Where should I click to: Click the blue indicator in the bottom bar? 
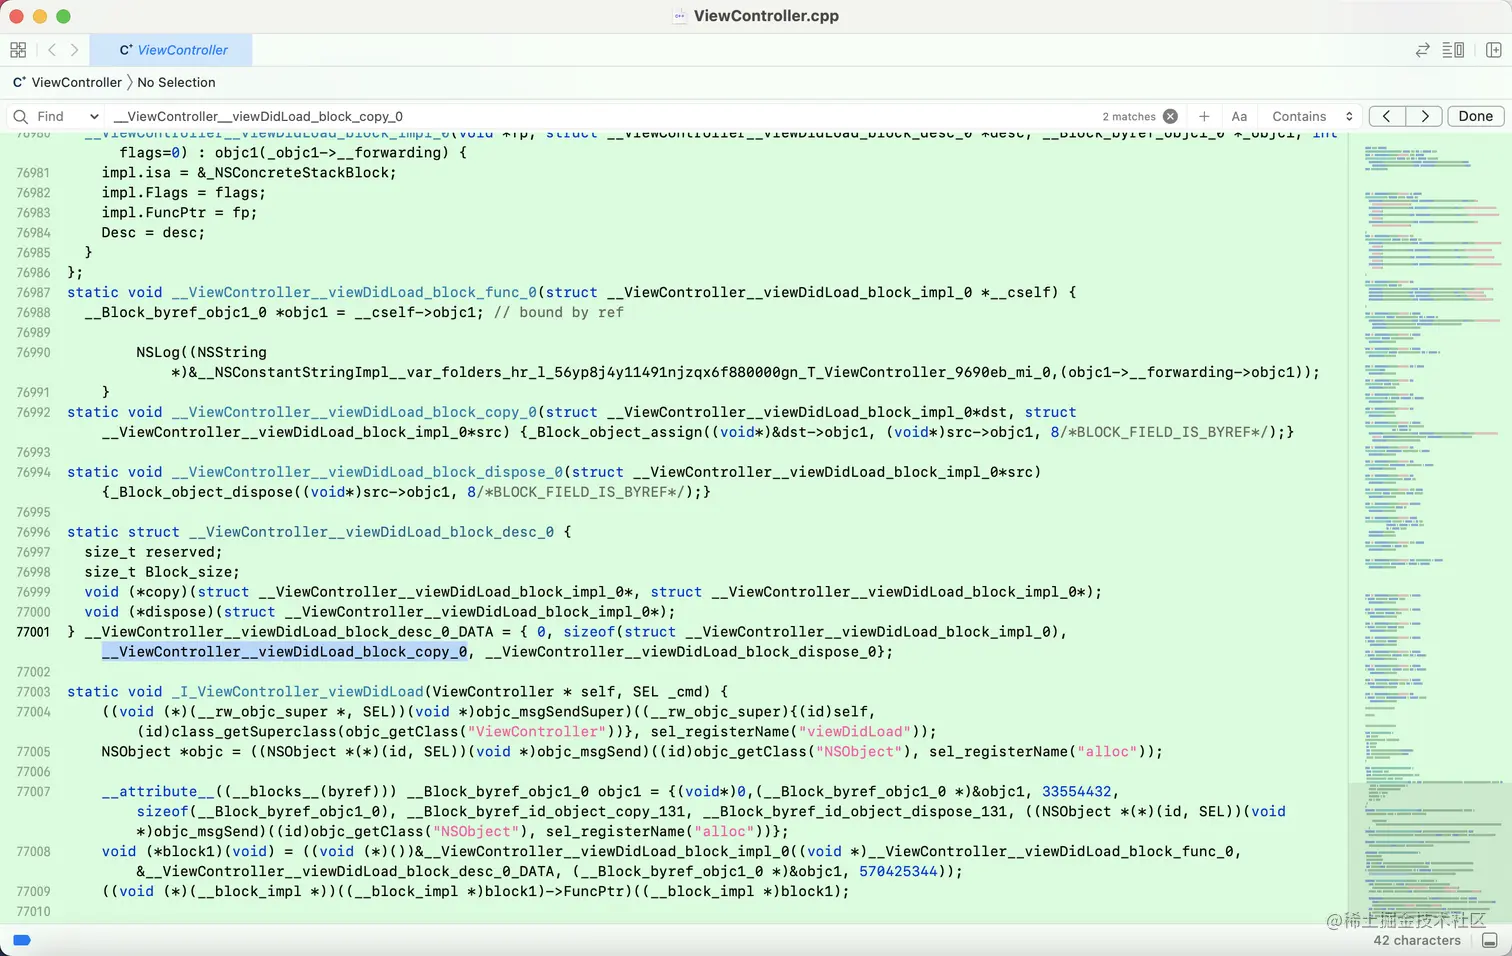pyautogui.click(x=22, y=940)
